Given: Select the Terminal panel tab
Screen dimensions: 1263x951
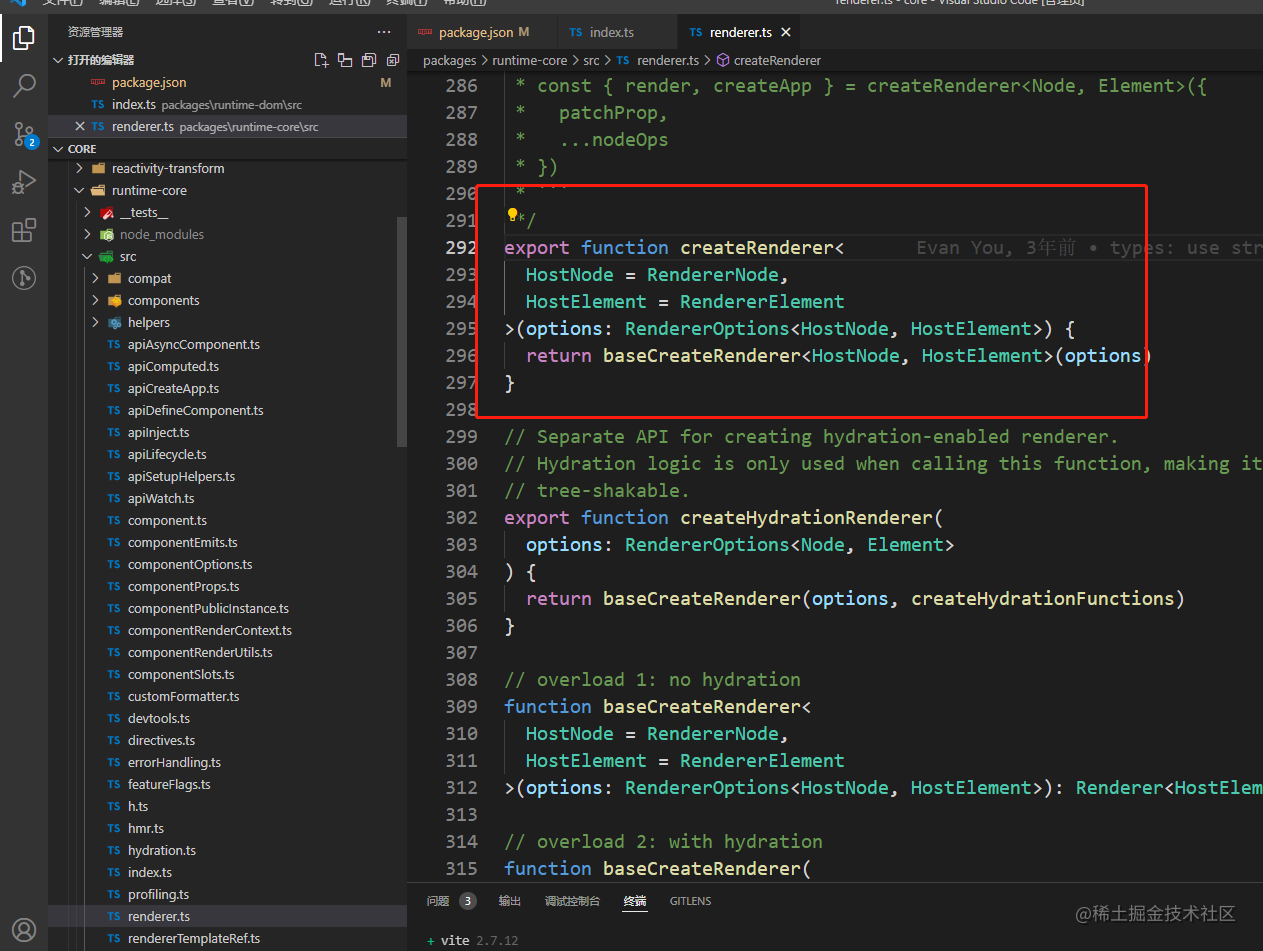Looking at the screenshot, I should 634,901.
